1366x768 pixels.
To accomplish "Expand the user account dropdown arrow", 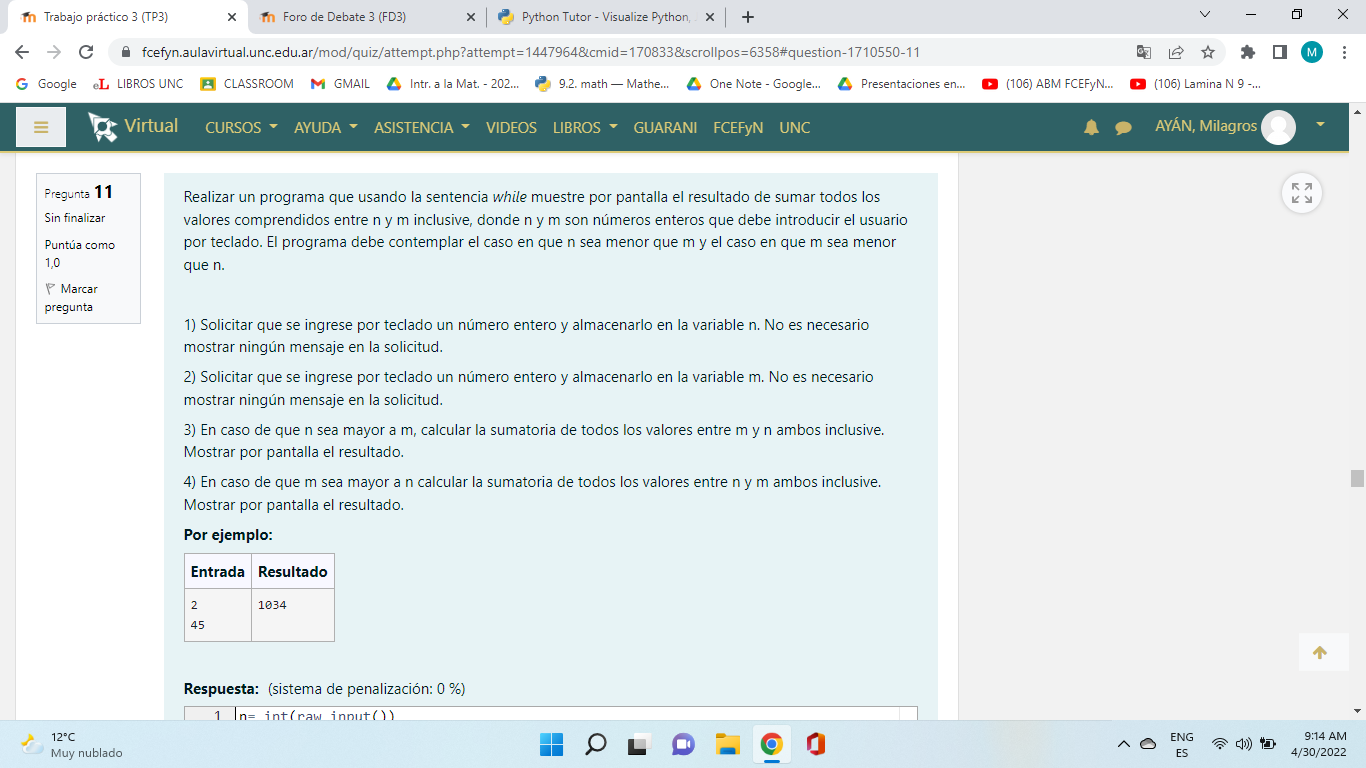I will tap(1320, 125).
